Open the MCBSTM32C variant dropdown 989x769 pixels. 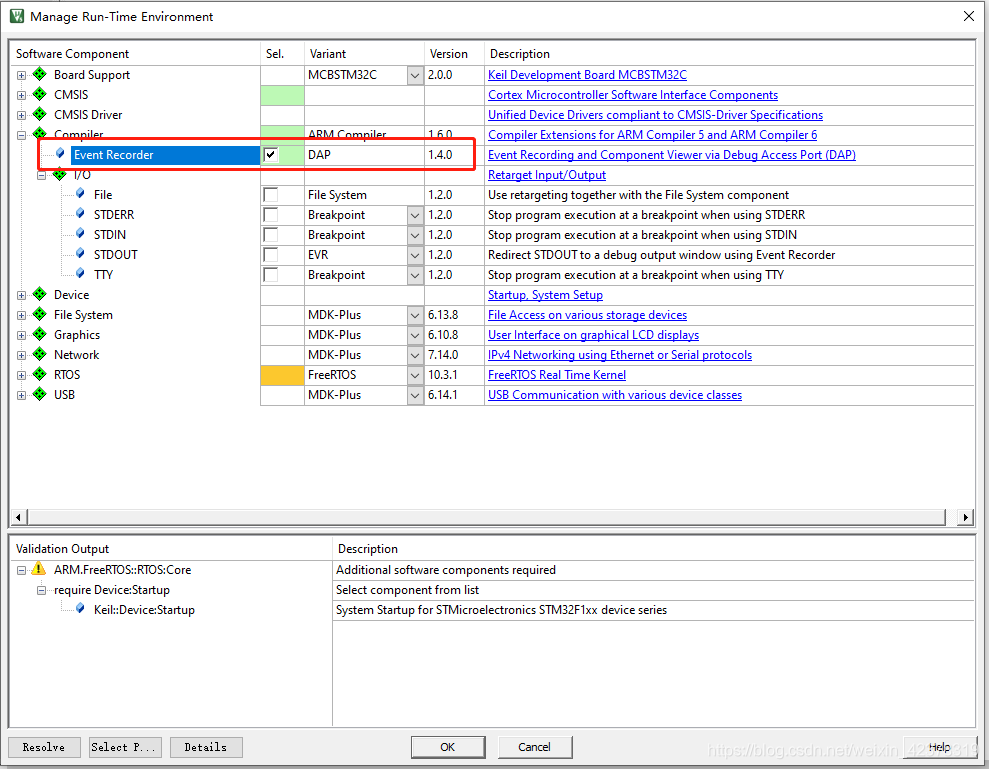tap(415, 75)
